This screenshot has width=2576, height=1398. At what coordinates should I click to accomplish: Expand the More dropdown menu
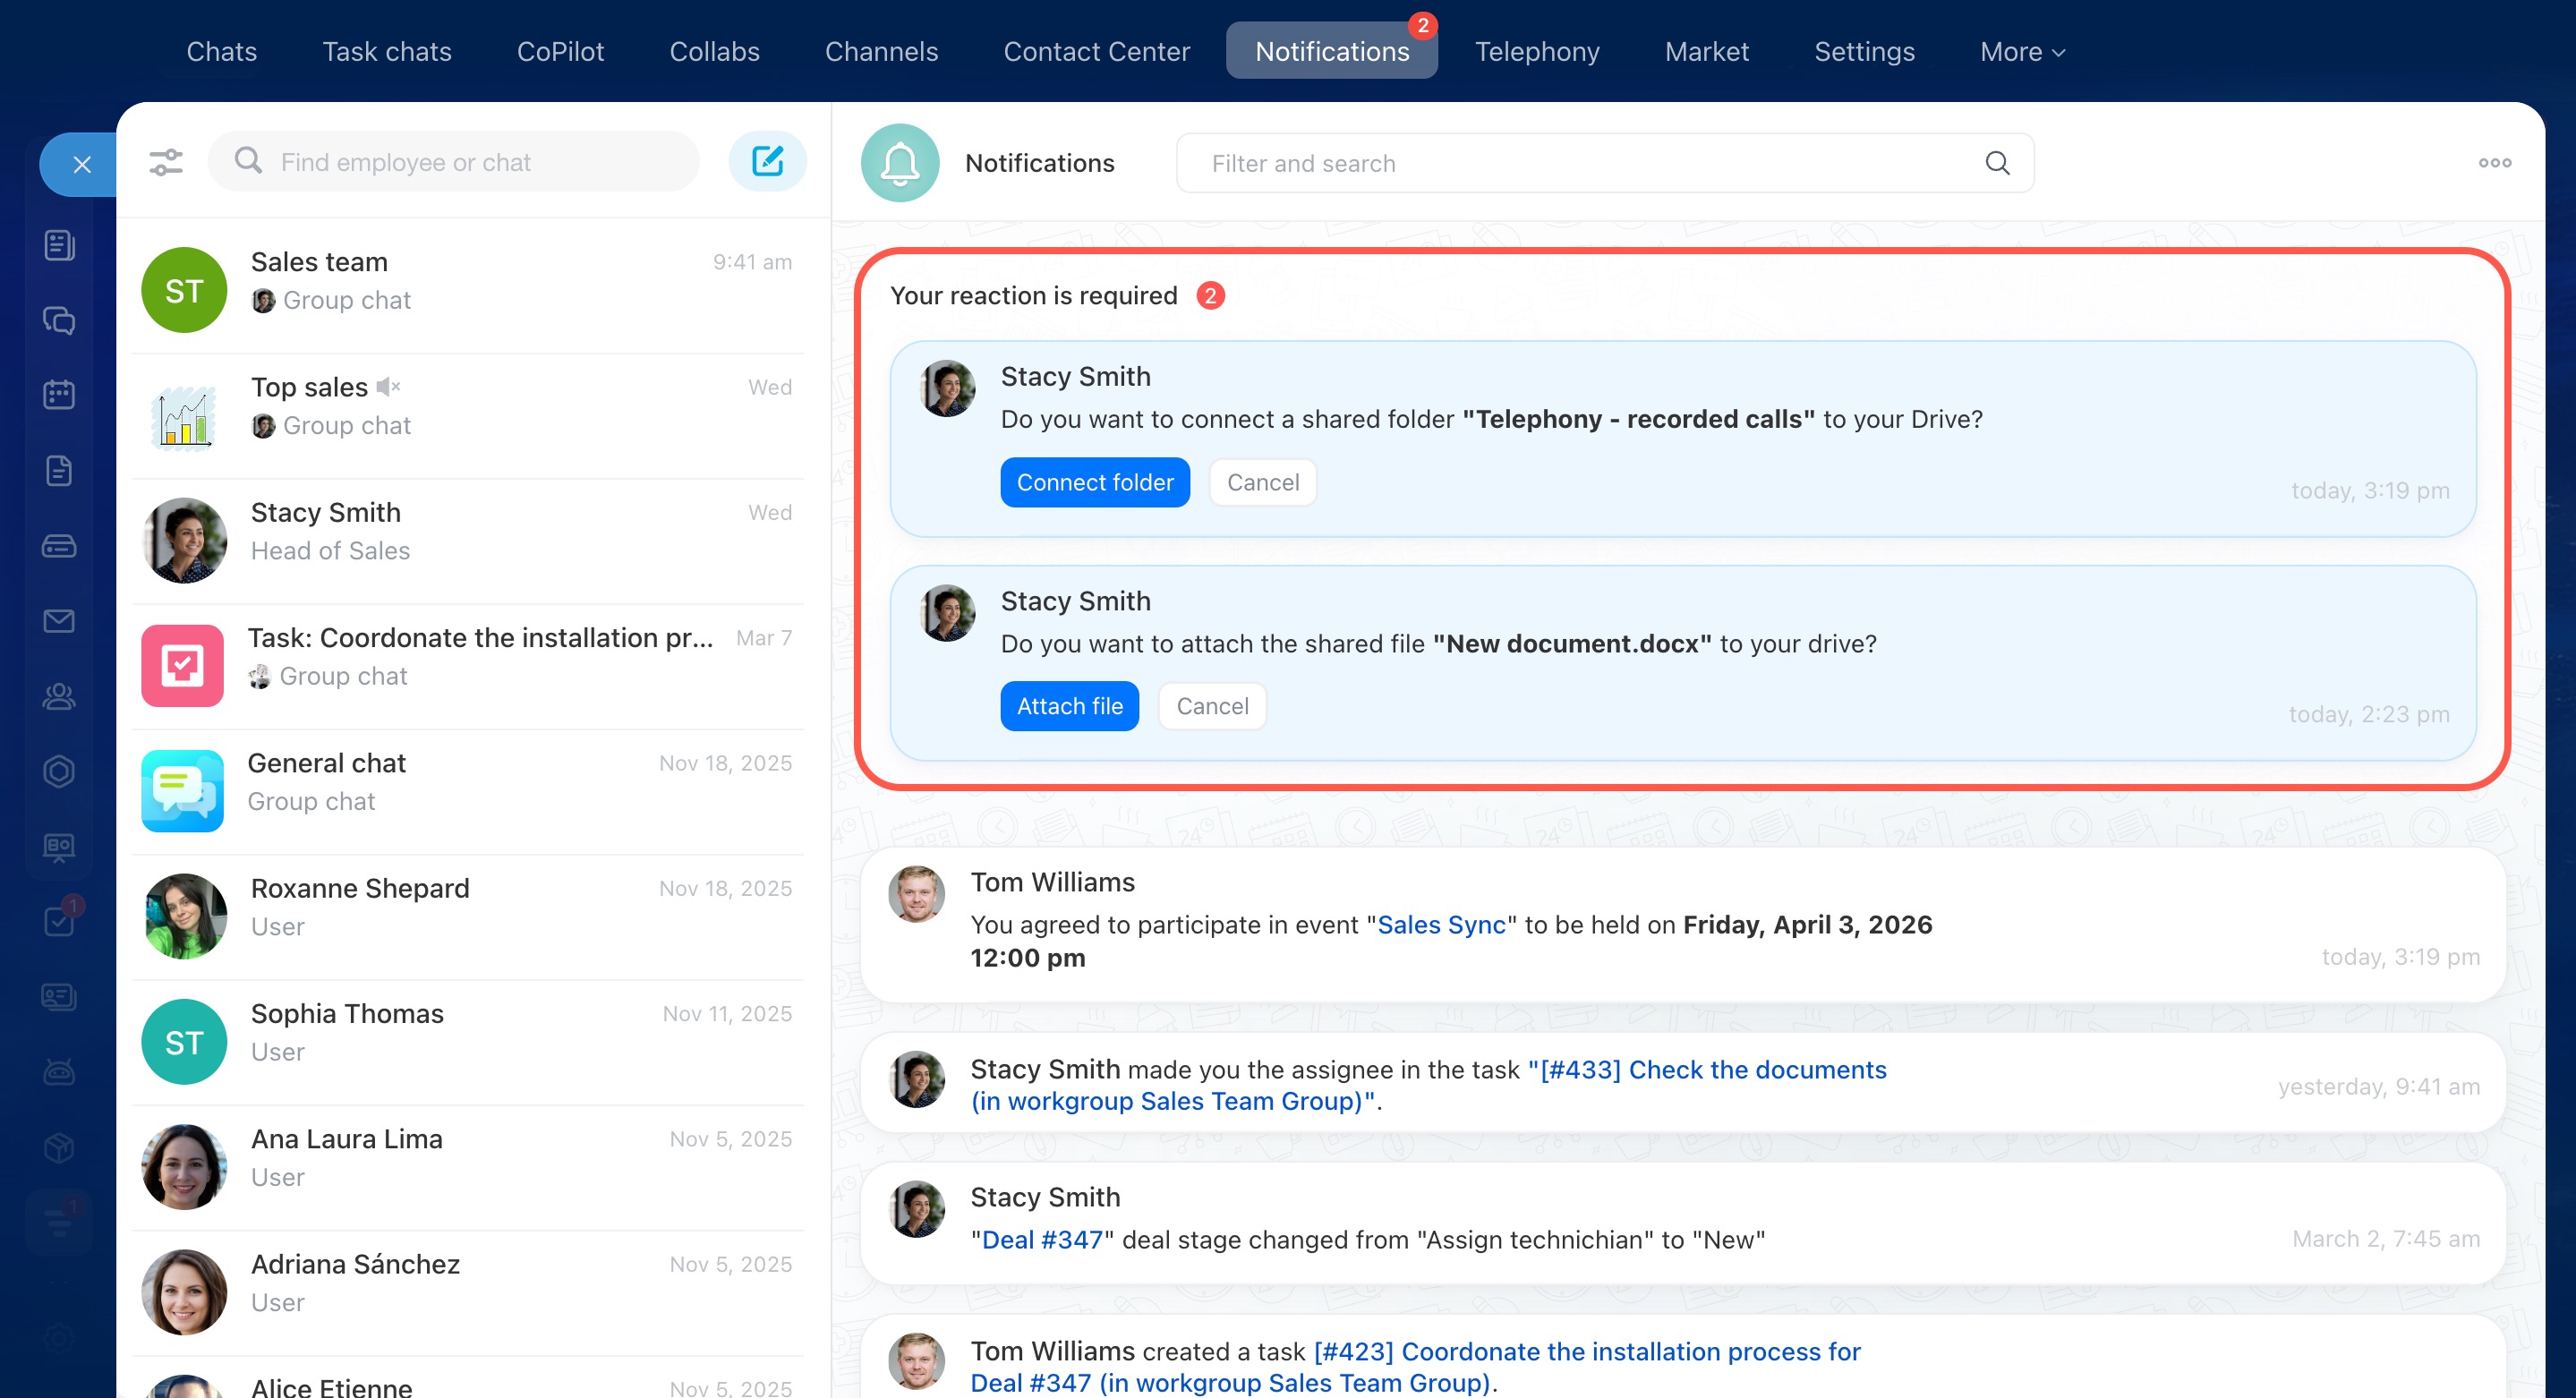click(x=2022, y=52)
